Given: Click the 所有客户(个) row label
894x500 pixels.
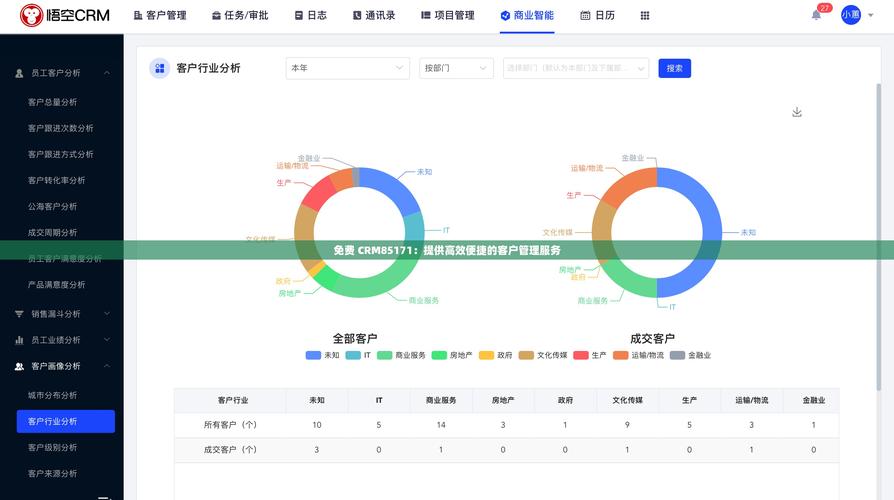Looking at the screenshot, I should 230,425.
